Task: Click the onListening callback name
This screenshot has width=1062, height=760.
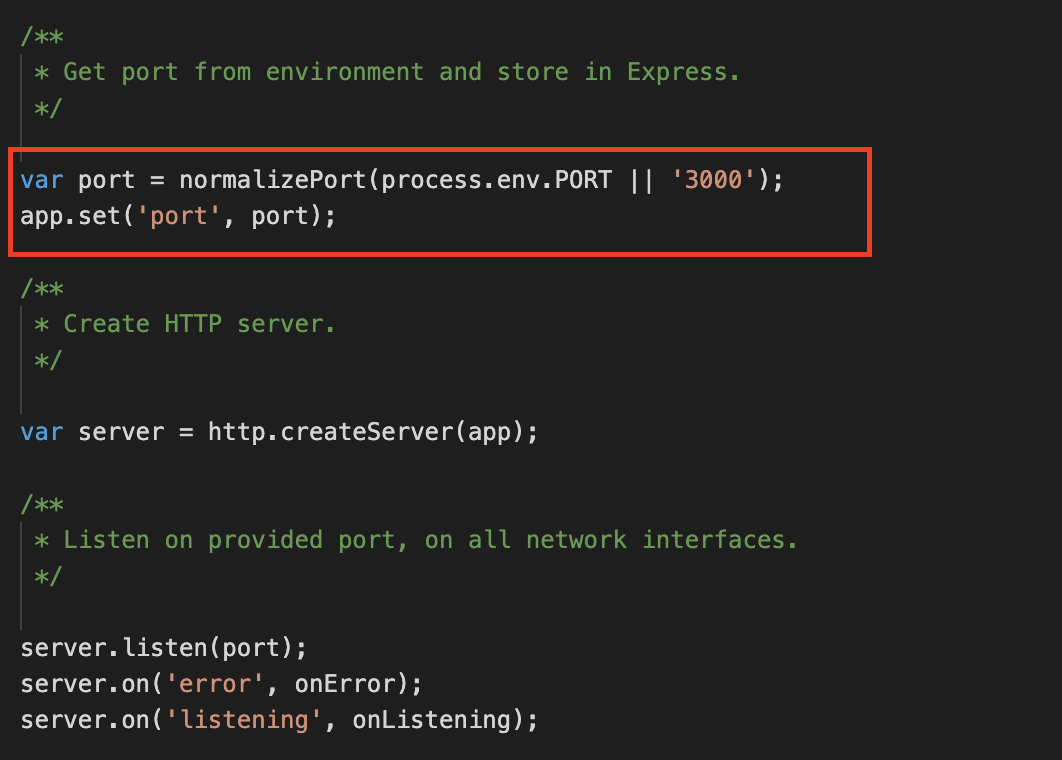Action: (431, 720)
